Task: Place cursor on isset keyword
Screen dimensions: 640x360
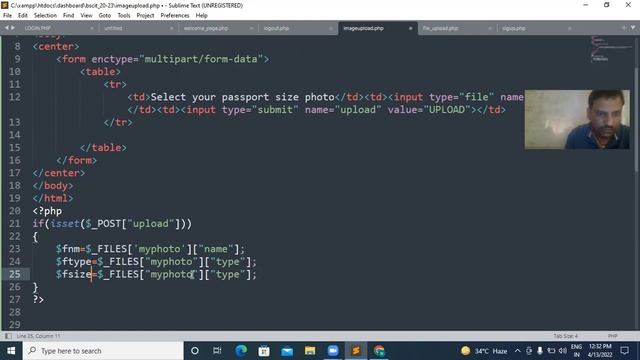Action: click(65, 224)
